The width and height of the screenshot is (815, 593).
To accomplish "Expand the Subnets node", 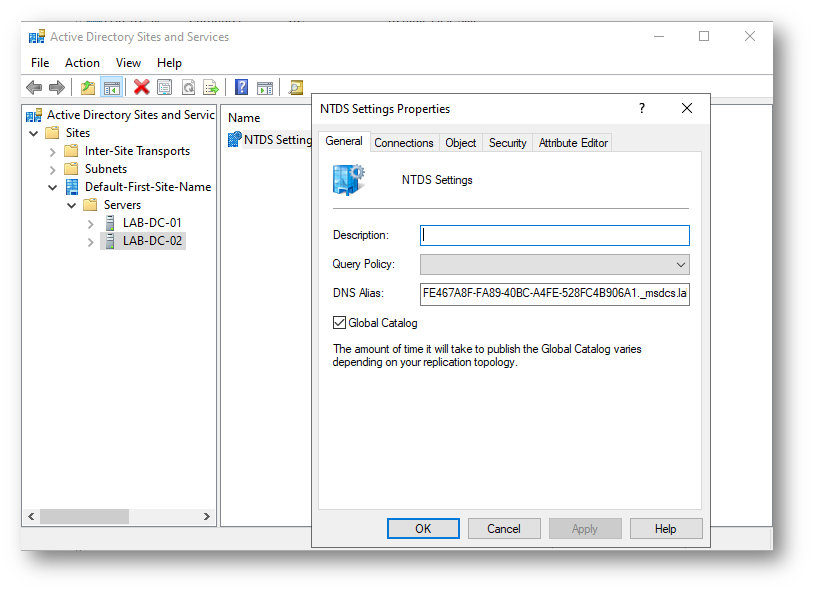I will coord(52,169).
